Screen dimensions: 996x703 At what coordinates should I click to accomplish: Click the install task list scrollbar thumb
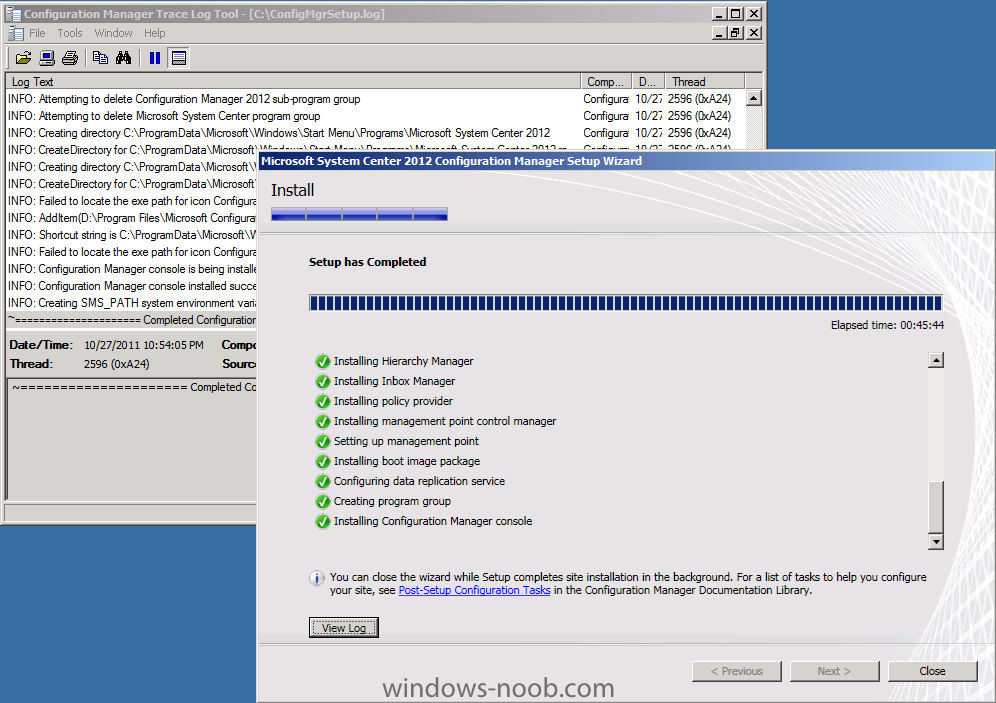(x=935, y=507)
